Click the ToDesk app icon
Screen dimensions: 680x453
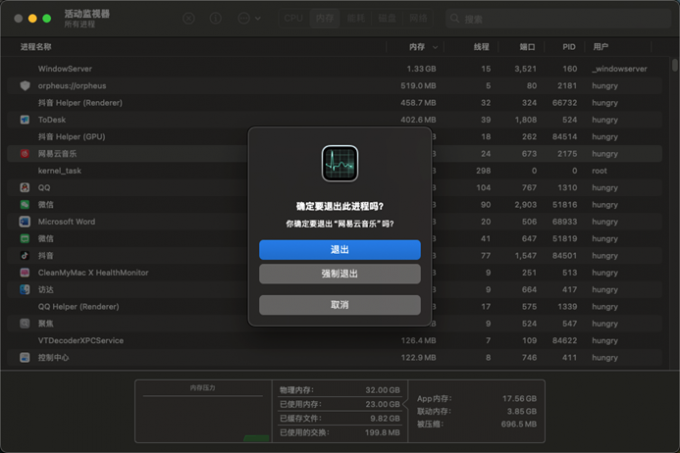click(x=25, y=120)
